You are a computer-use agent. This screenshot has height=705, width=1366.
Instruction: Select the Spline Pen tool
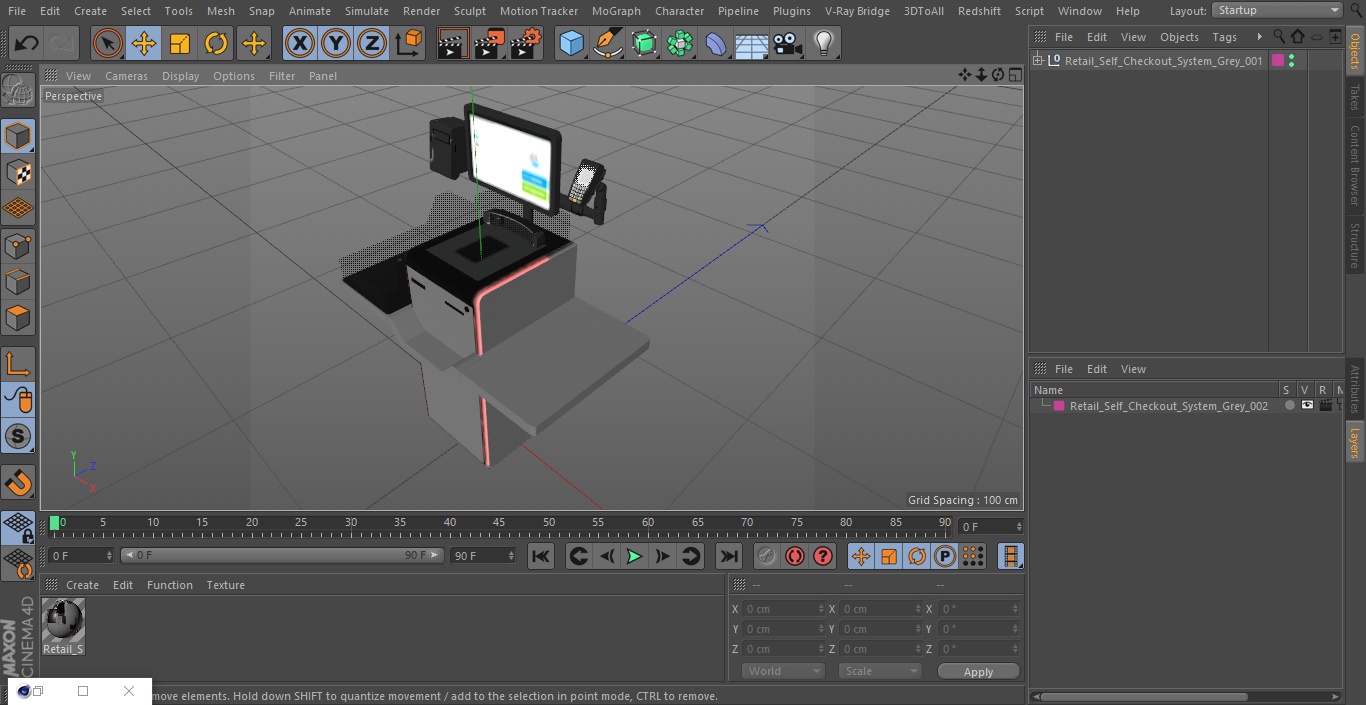[608, 44]
